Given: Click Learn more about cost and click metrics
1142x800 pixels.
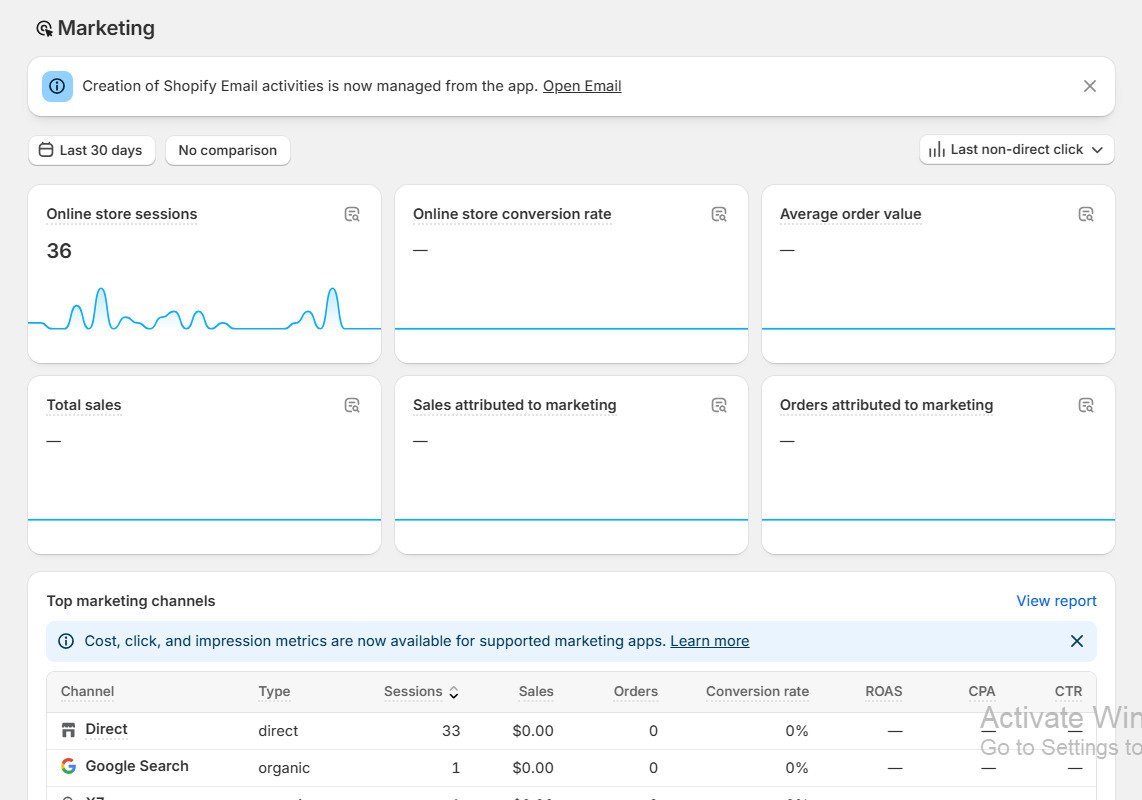Looking at the screenshot, I should [709, 641].
